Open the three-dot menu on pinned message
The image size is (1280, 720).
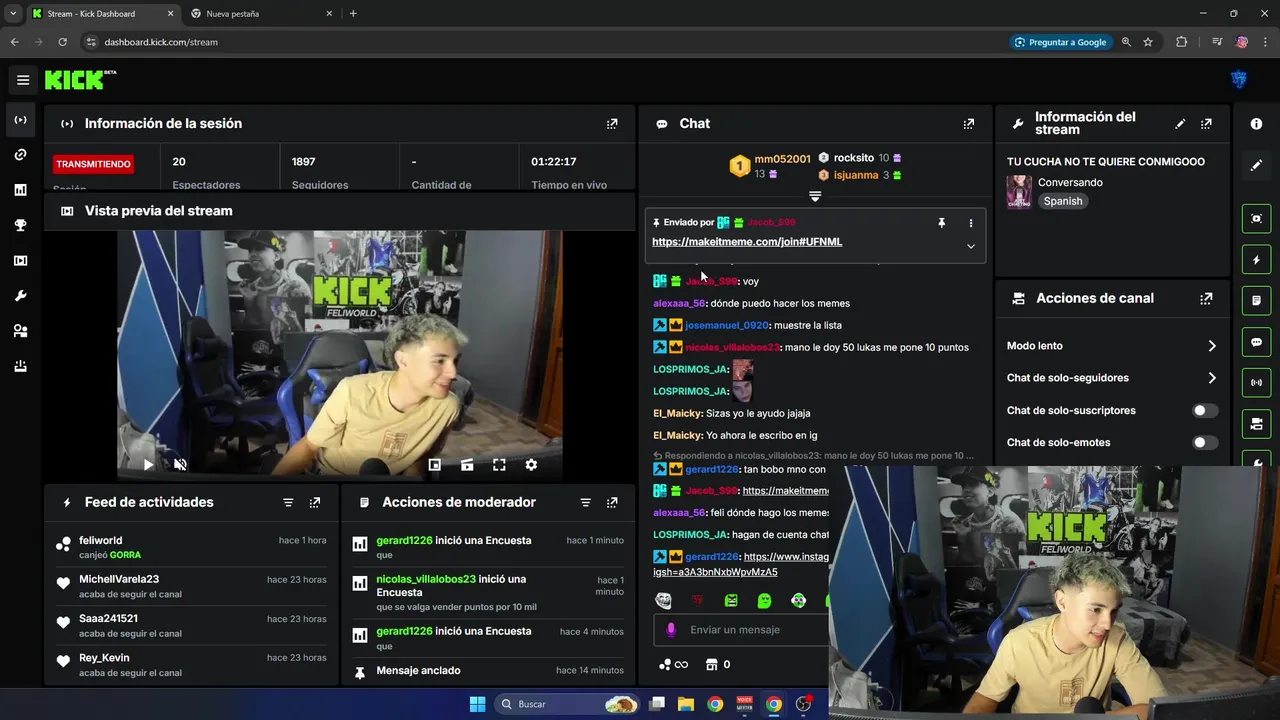(x=970, y=223)
